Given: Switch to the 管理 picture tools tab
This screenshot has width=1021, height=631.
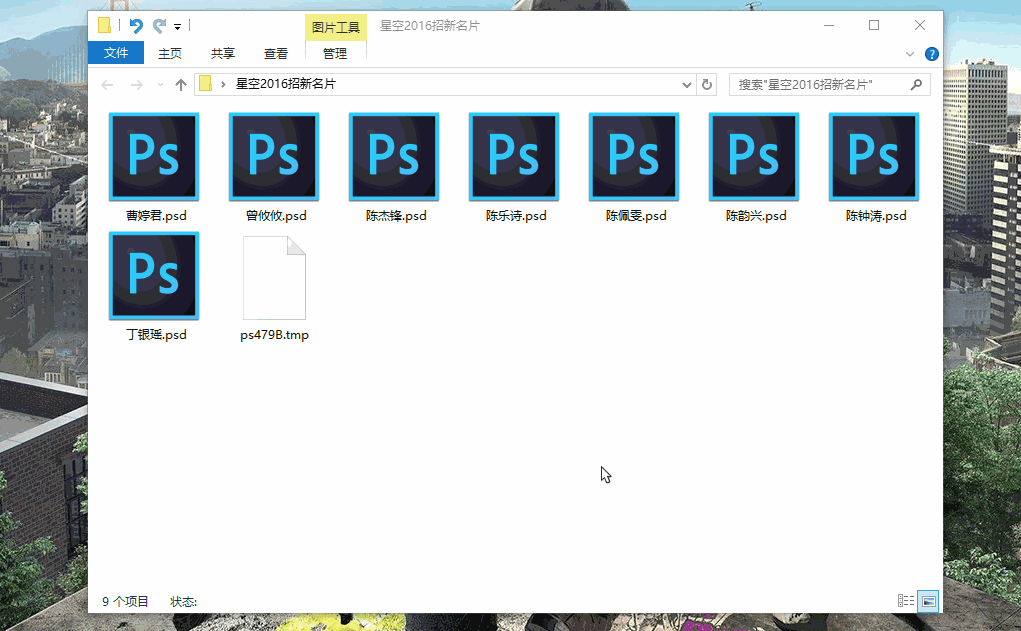Looking at the screenshot, I should click(x=335, y=54).
